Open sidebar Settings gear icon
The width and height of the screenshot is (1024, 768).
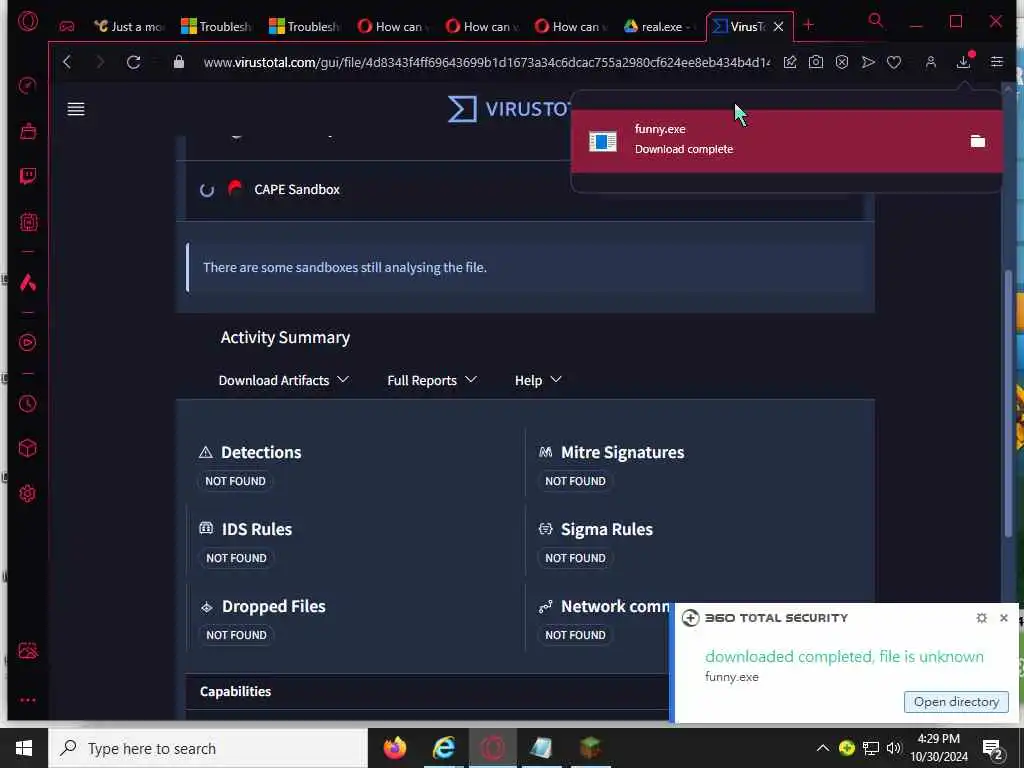(x=27, y=494)
